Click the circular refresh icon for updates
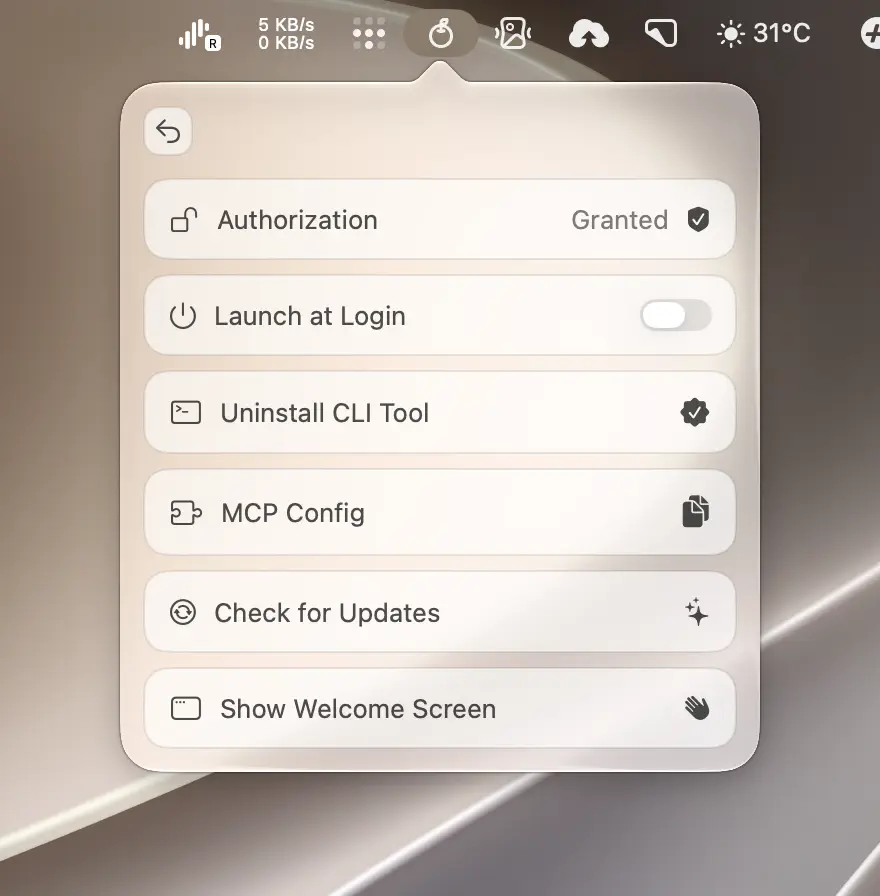The height and width of the screenshot is (896, 880). [183, 613]
